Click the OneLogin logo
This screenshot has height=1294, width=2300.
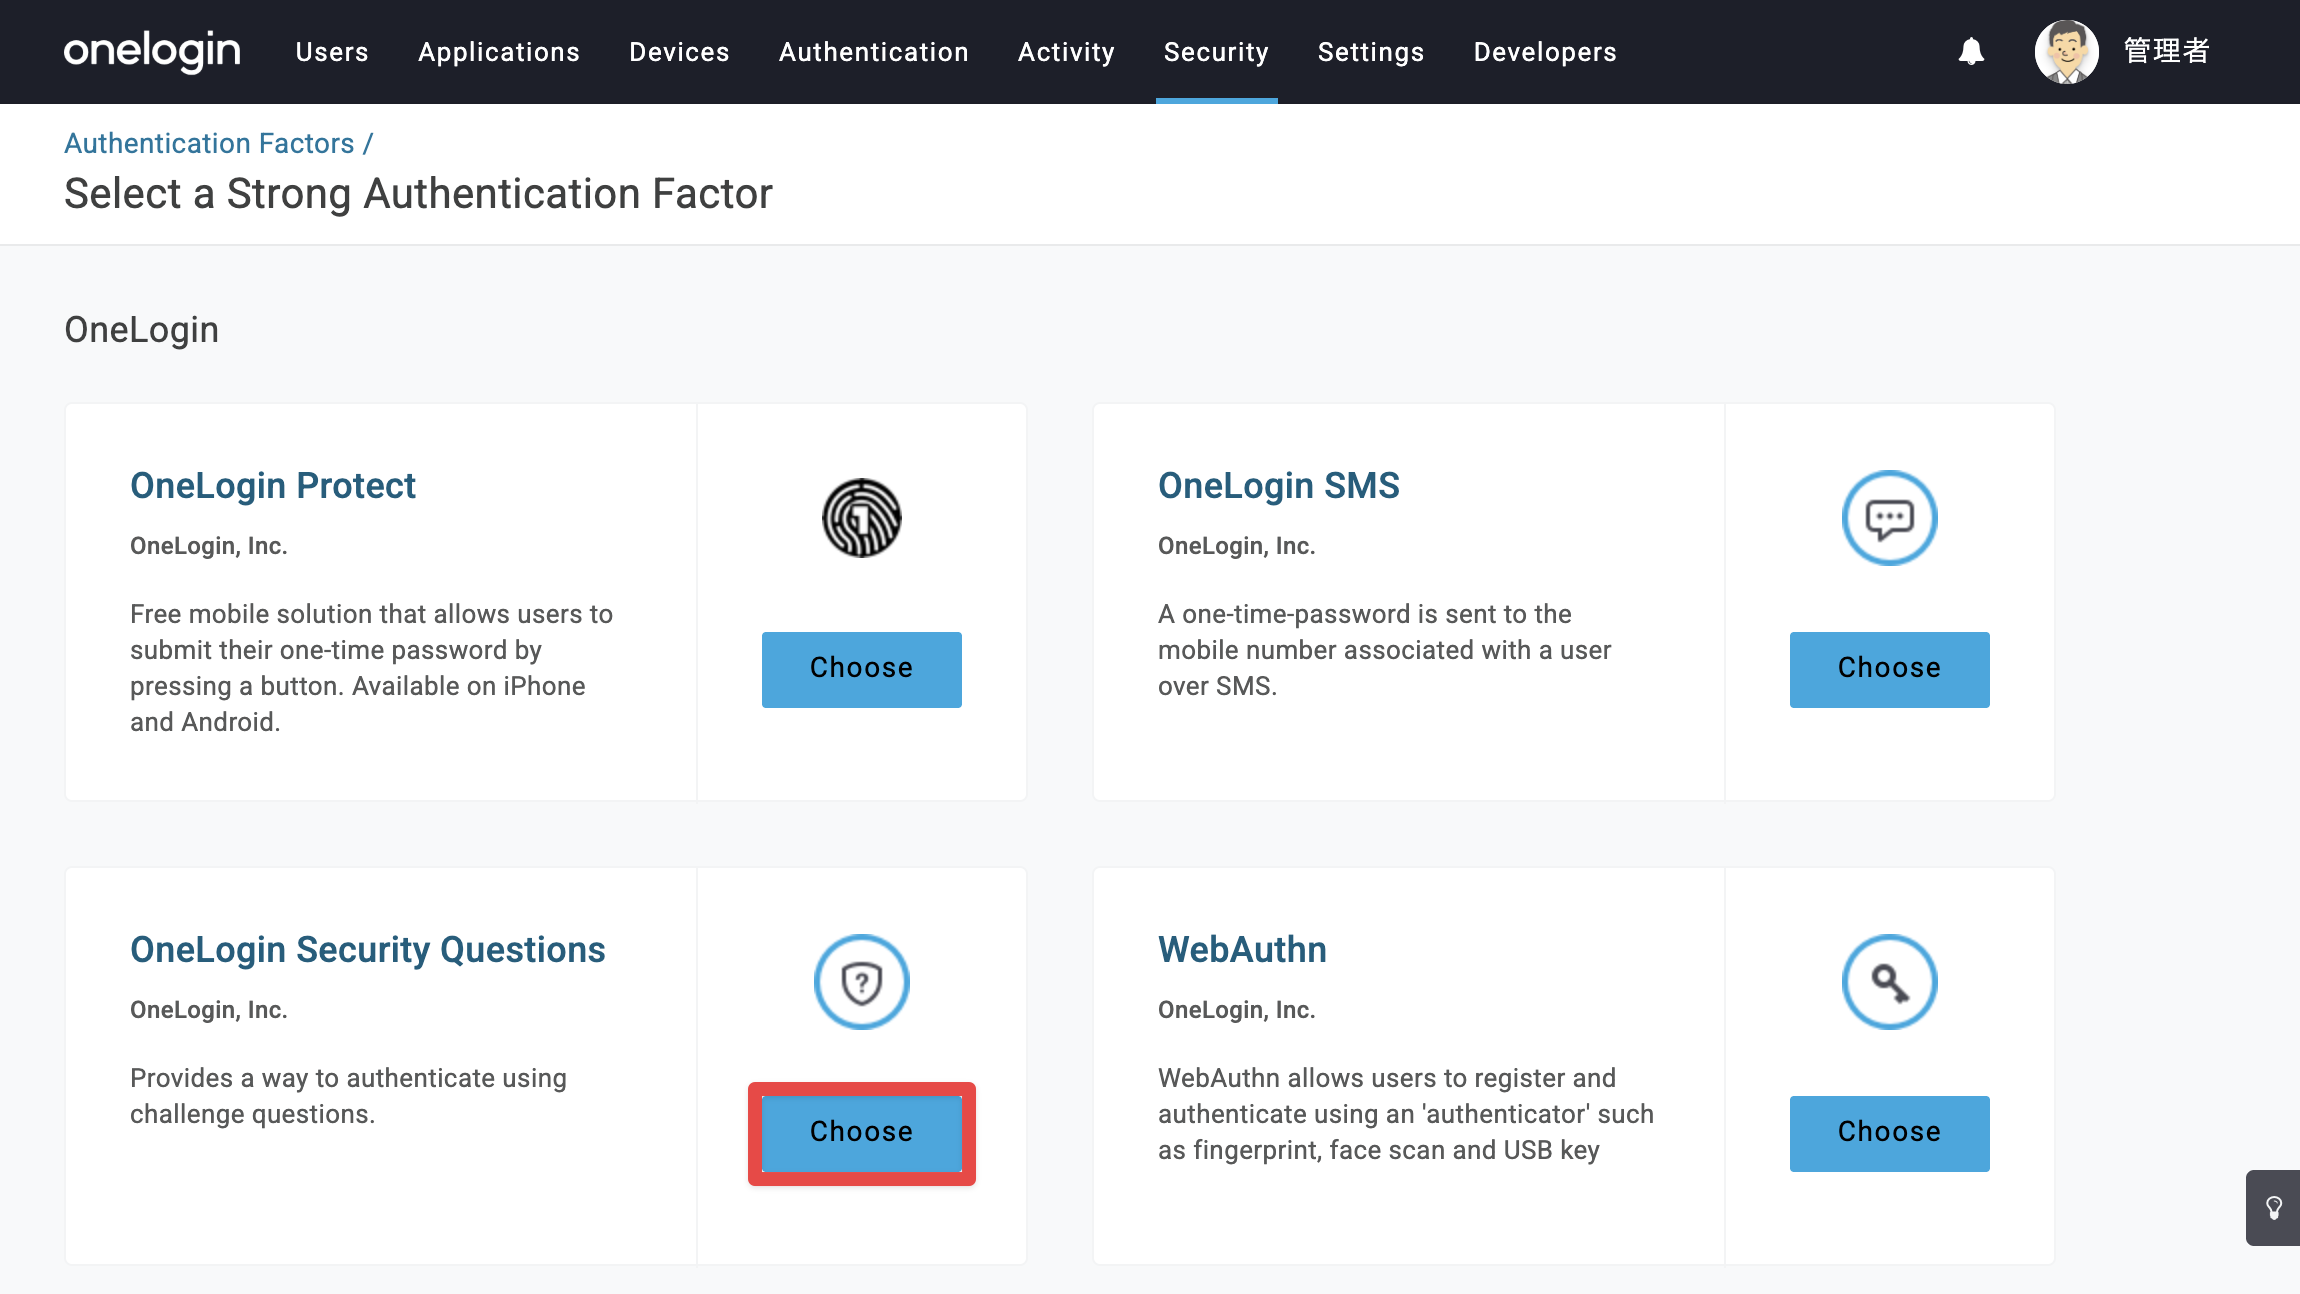[x=152, y=51]
